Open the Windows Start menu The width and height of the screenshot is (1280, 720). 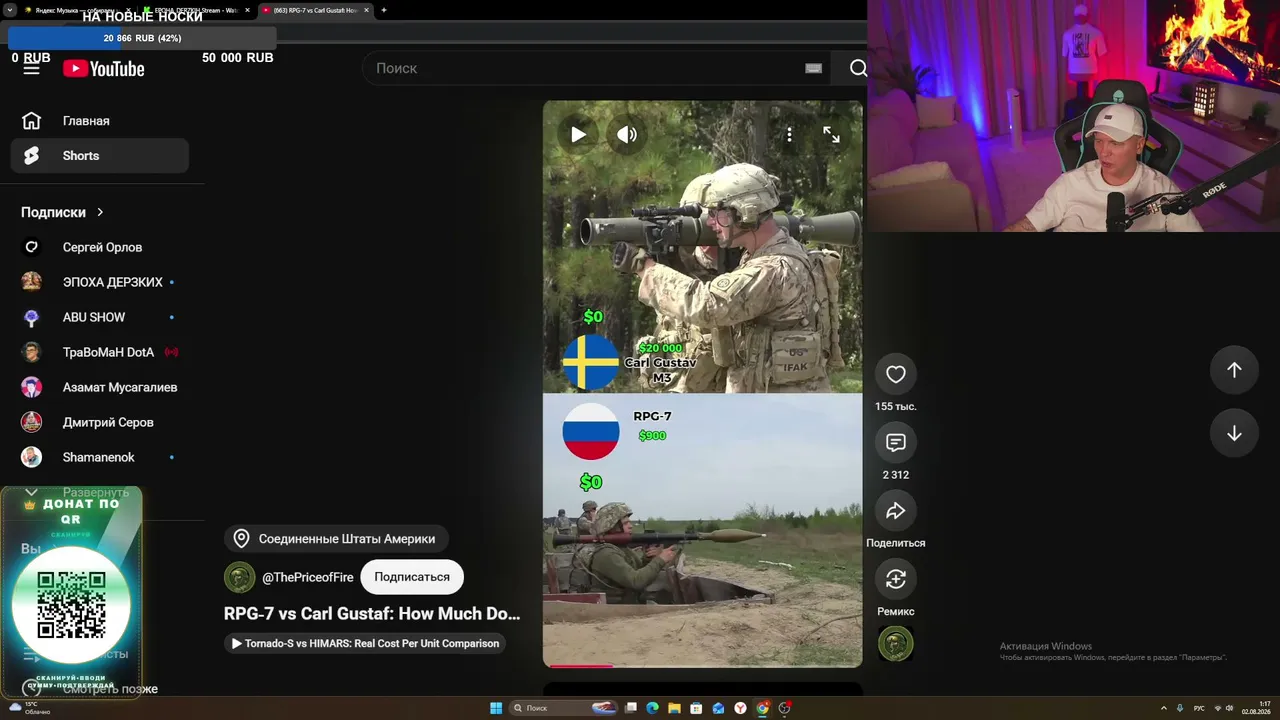click(x=496, y=708)
